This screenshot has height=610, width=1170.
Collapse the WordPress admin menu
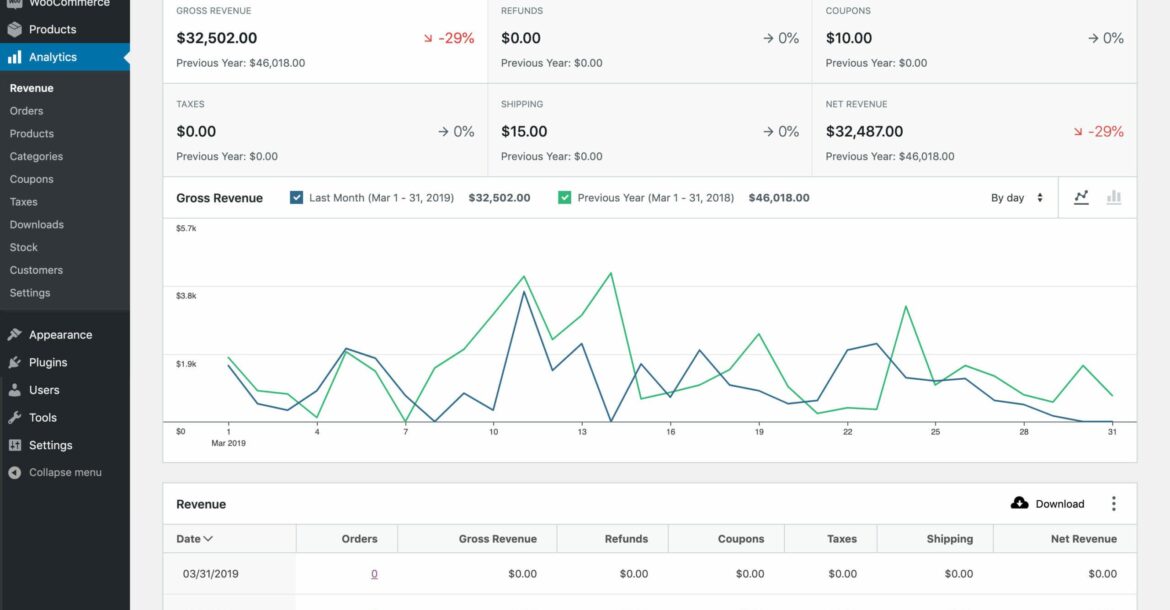[55, 471]
